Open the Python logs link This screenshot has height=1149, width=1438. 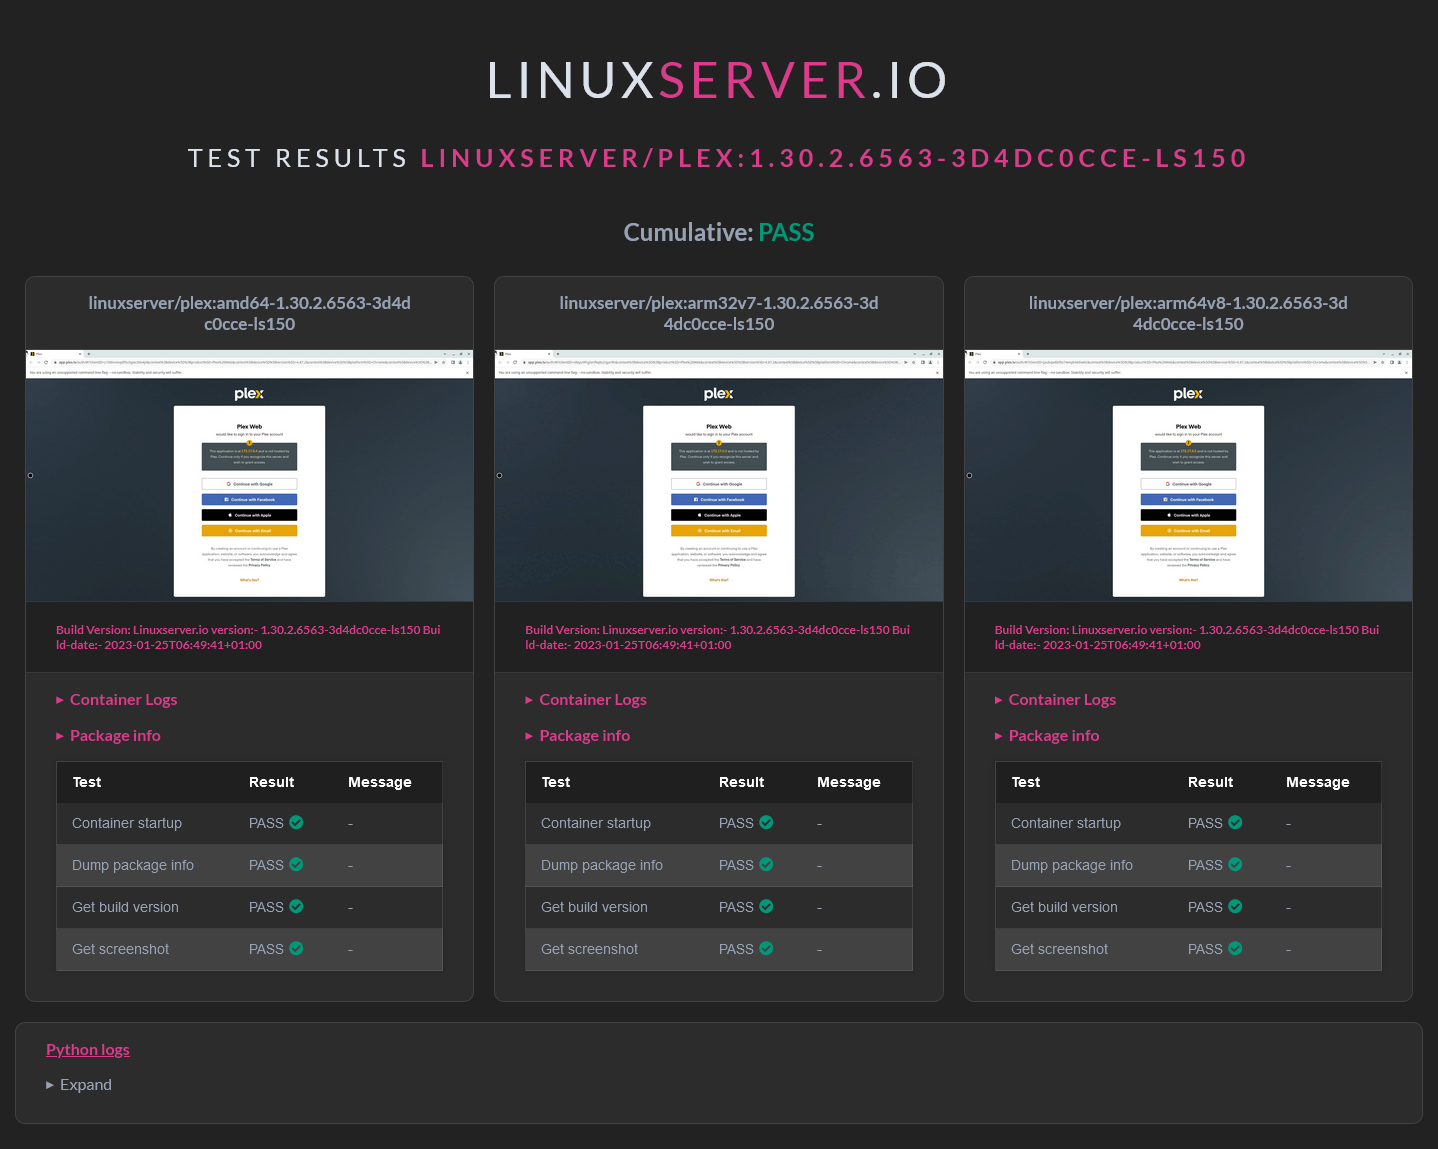click(x=88, y=1050)
